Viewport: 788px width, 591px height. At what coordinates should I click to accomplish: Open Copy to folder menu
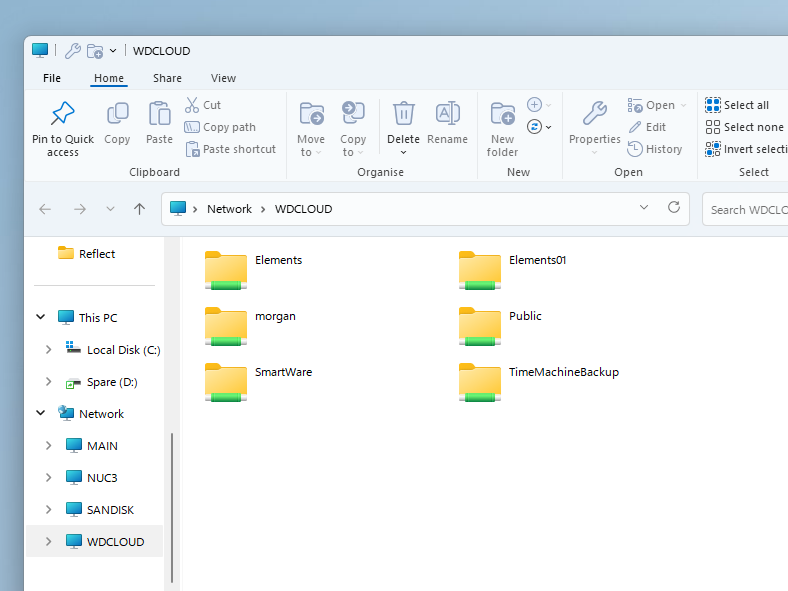click(353, 129)
